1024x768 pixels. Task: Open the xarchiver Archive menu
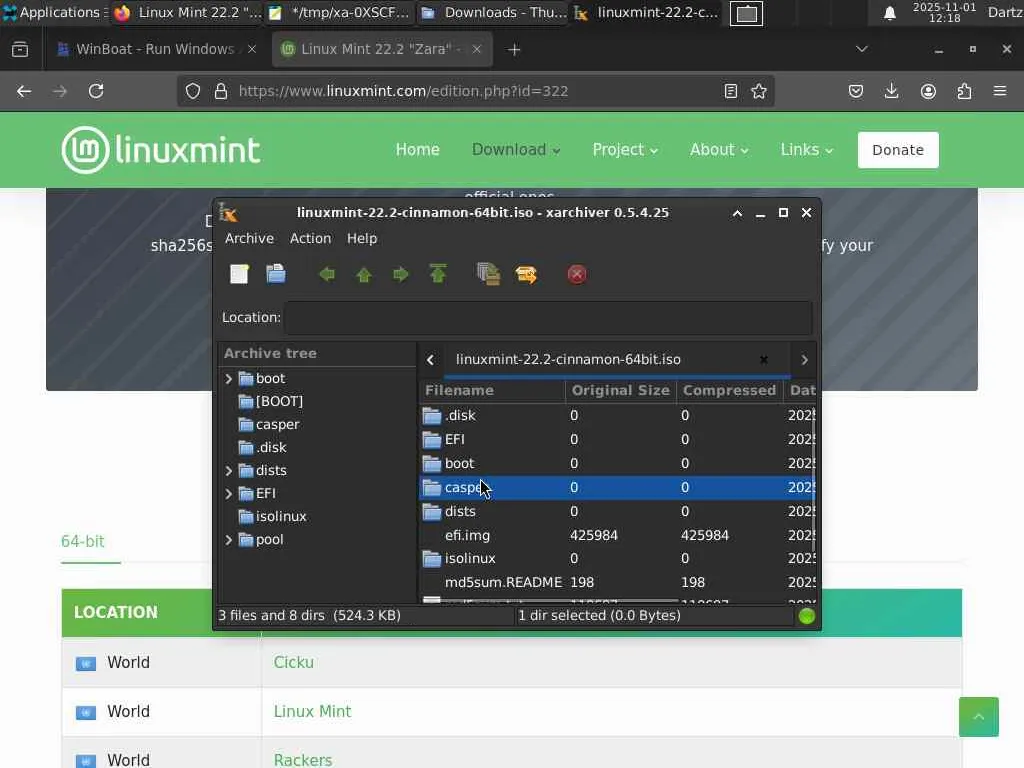click(x=249, y=238)
